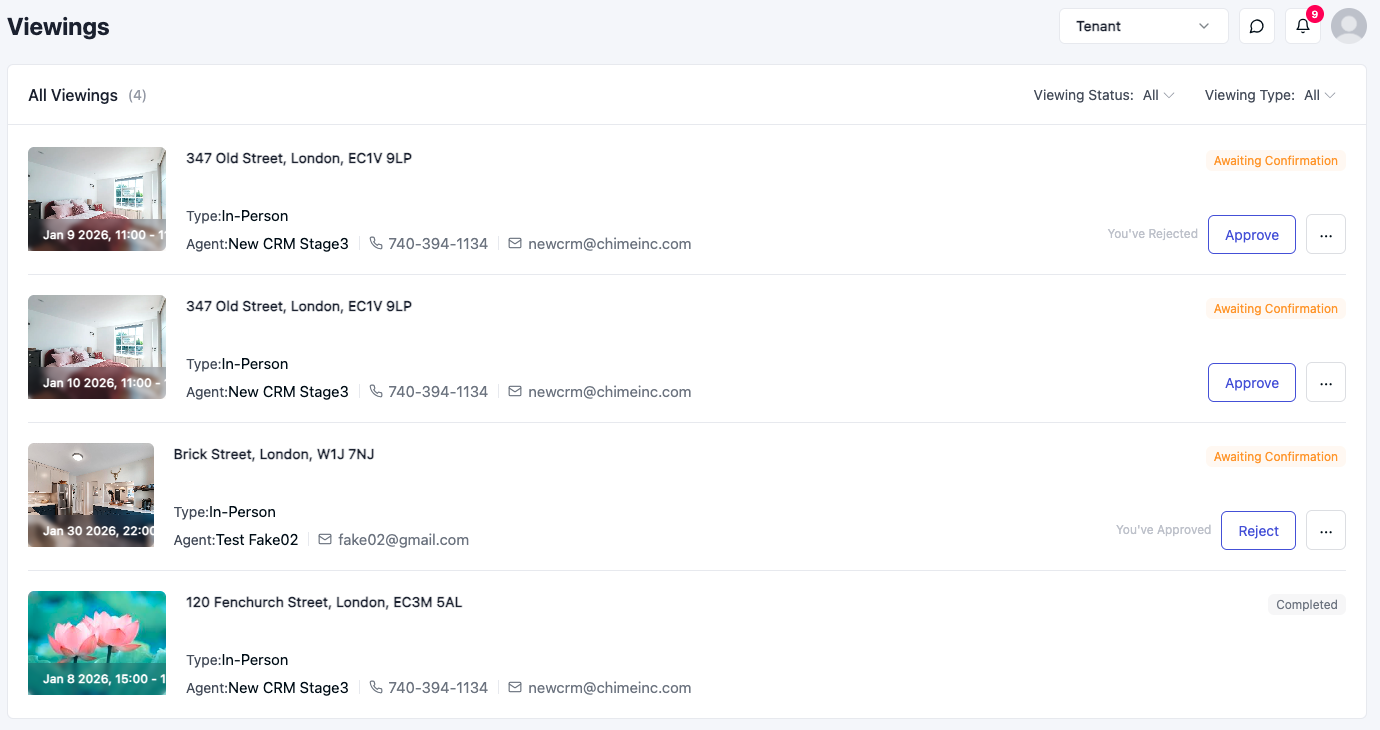Click the 120 Fenchurch Street address title

point(324,602)
